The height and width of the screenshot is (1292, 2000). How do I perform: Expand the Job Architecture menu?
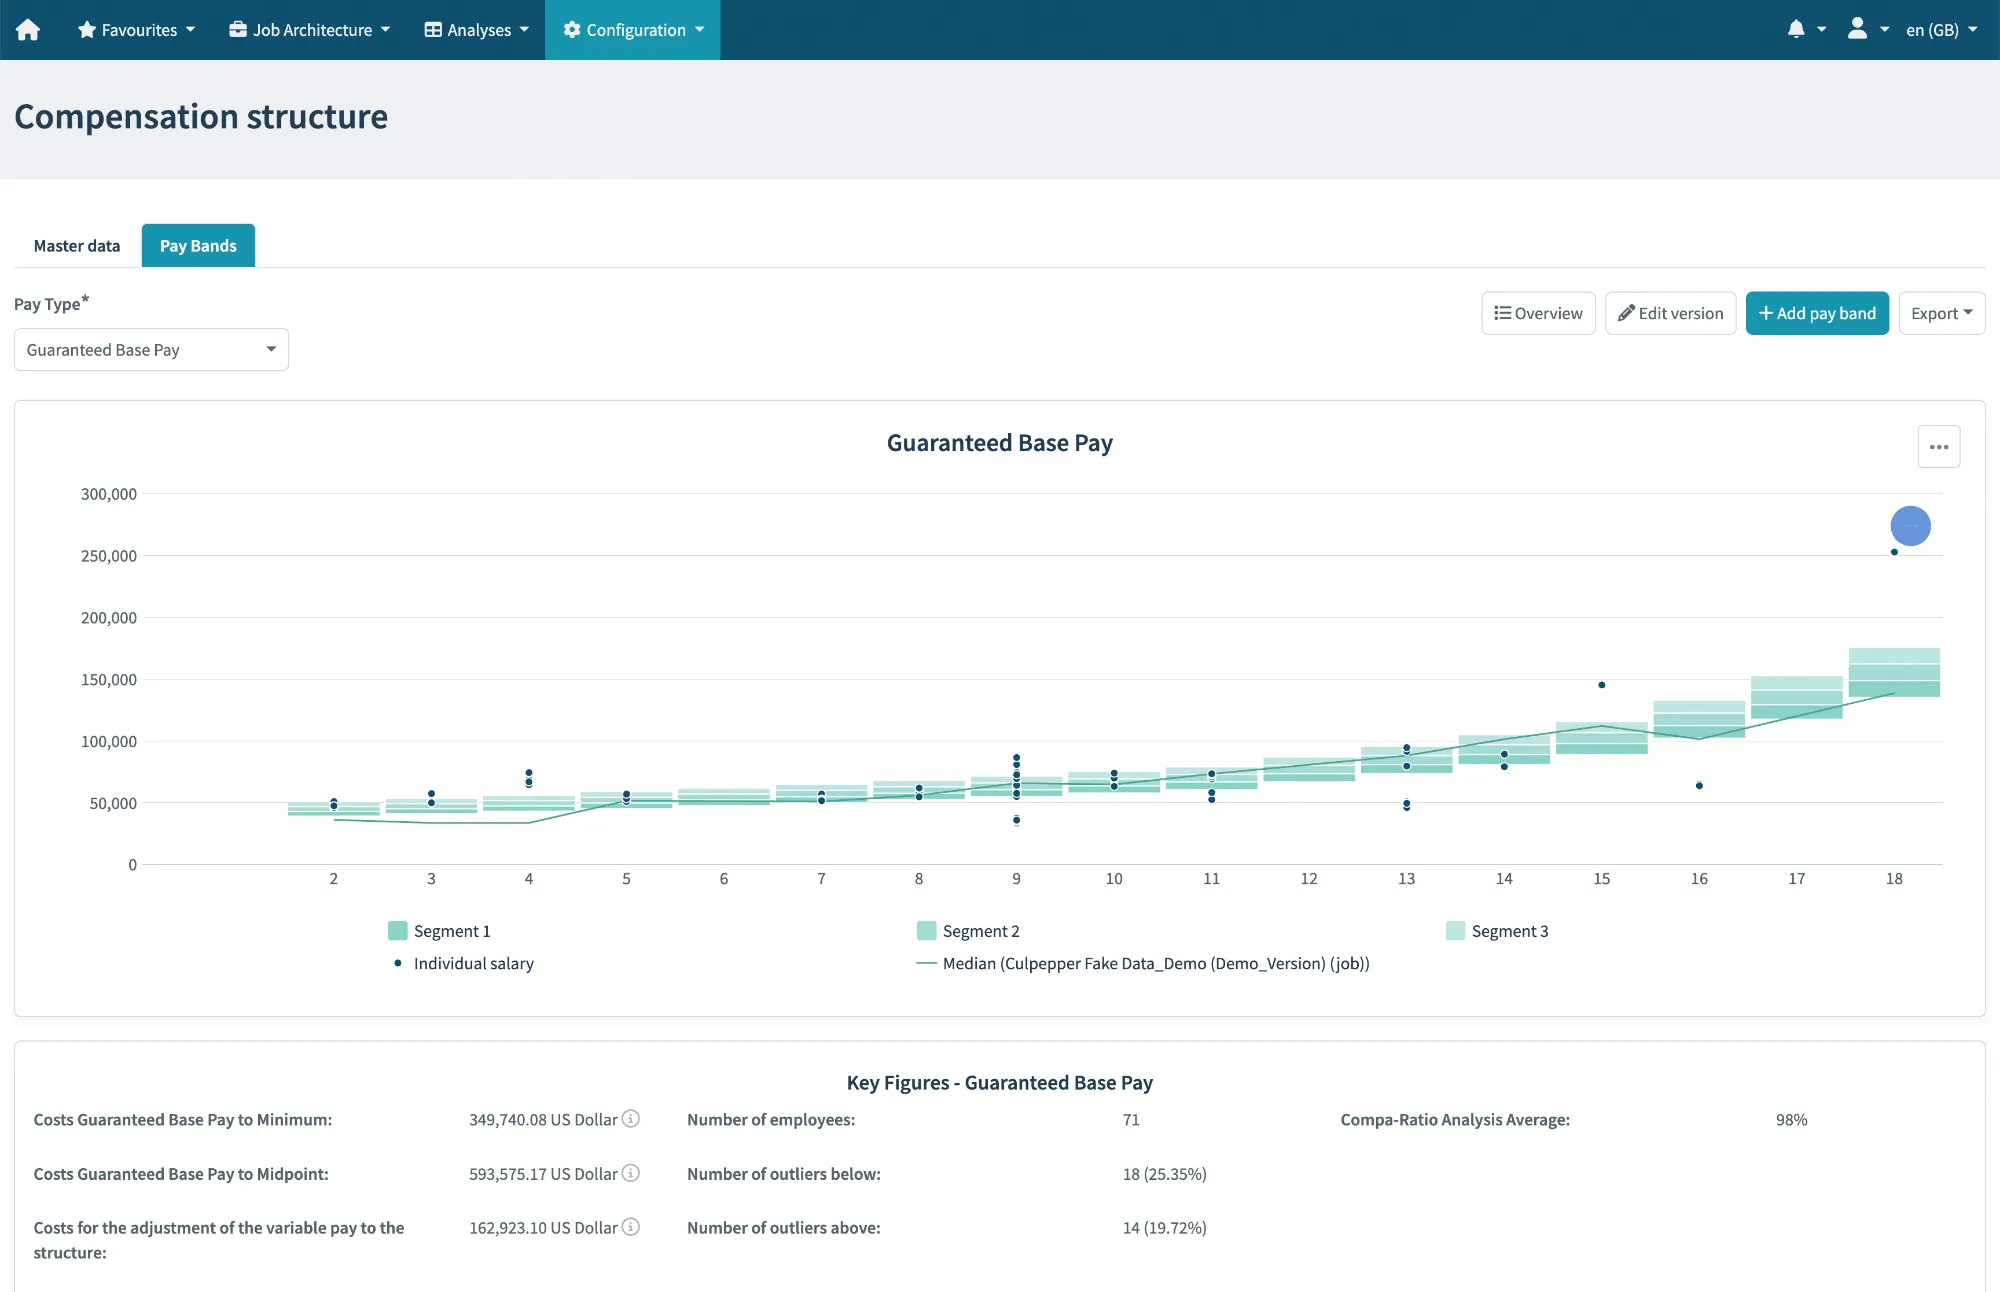[x=310, y=30]
